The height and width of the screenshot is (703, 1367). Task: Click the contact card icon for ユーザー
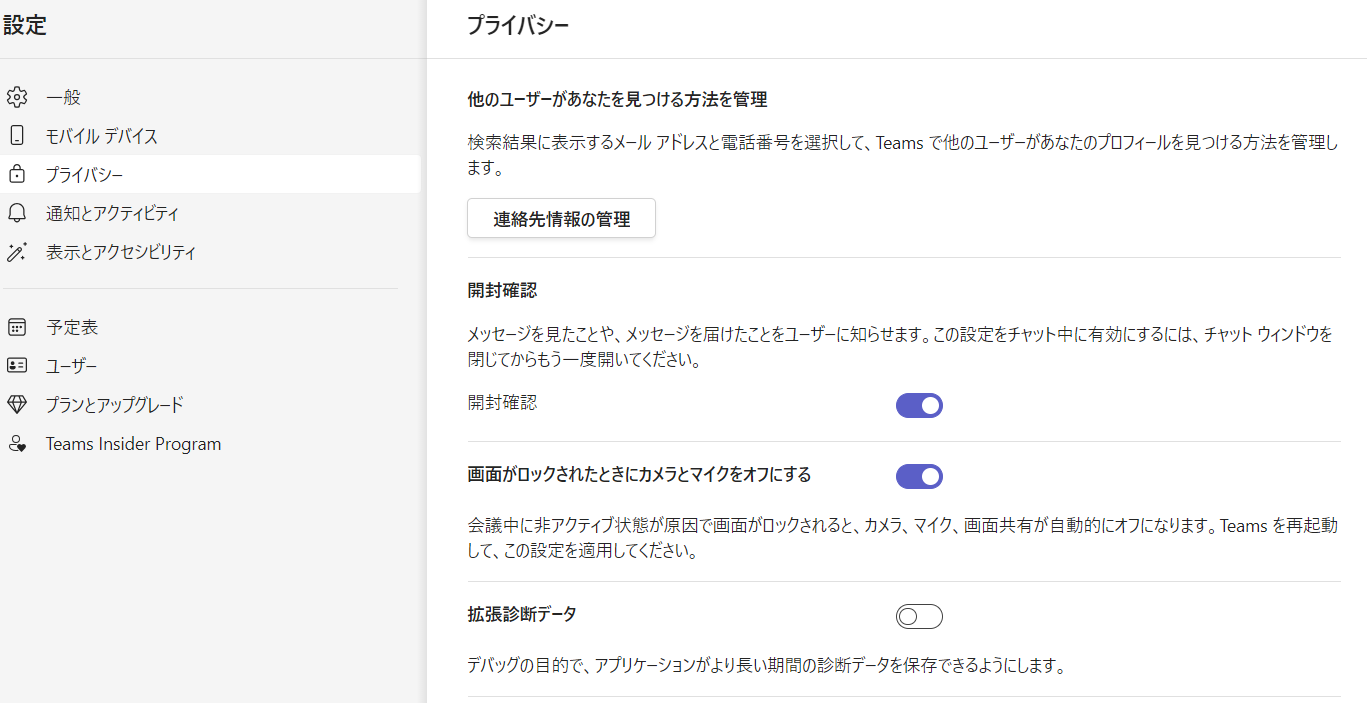(x=16, y=366)
